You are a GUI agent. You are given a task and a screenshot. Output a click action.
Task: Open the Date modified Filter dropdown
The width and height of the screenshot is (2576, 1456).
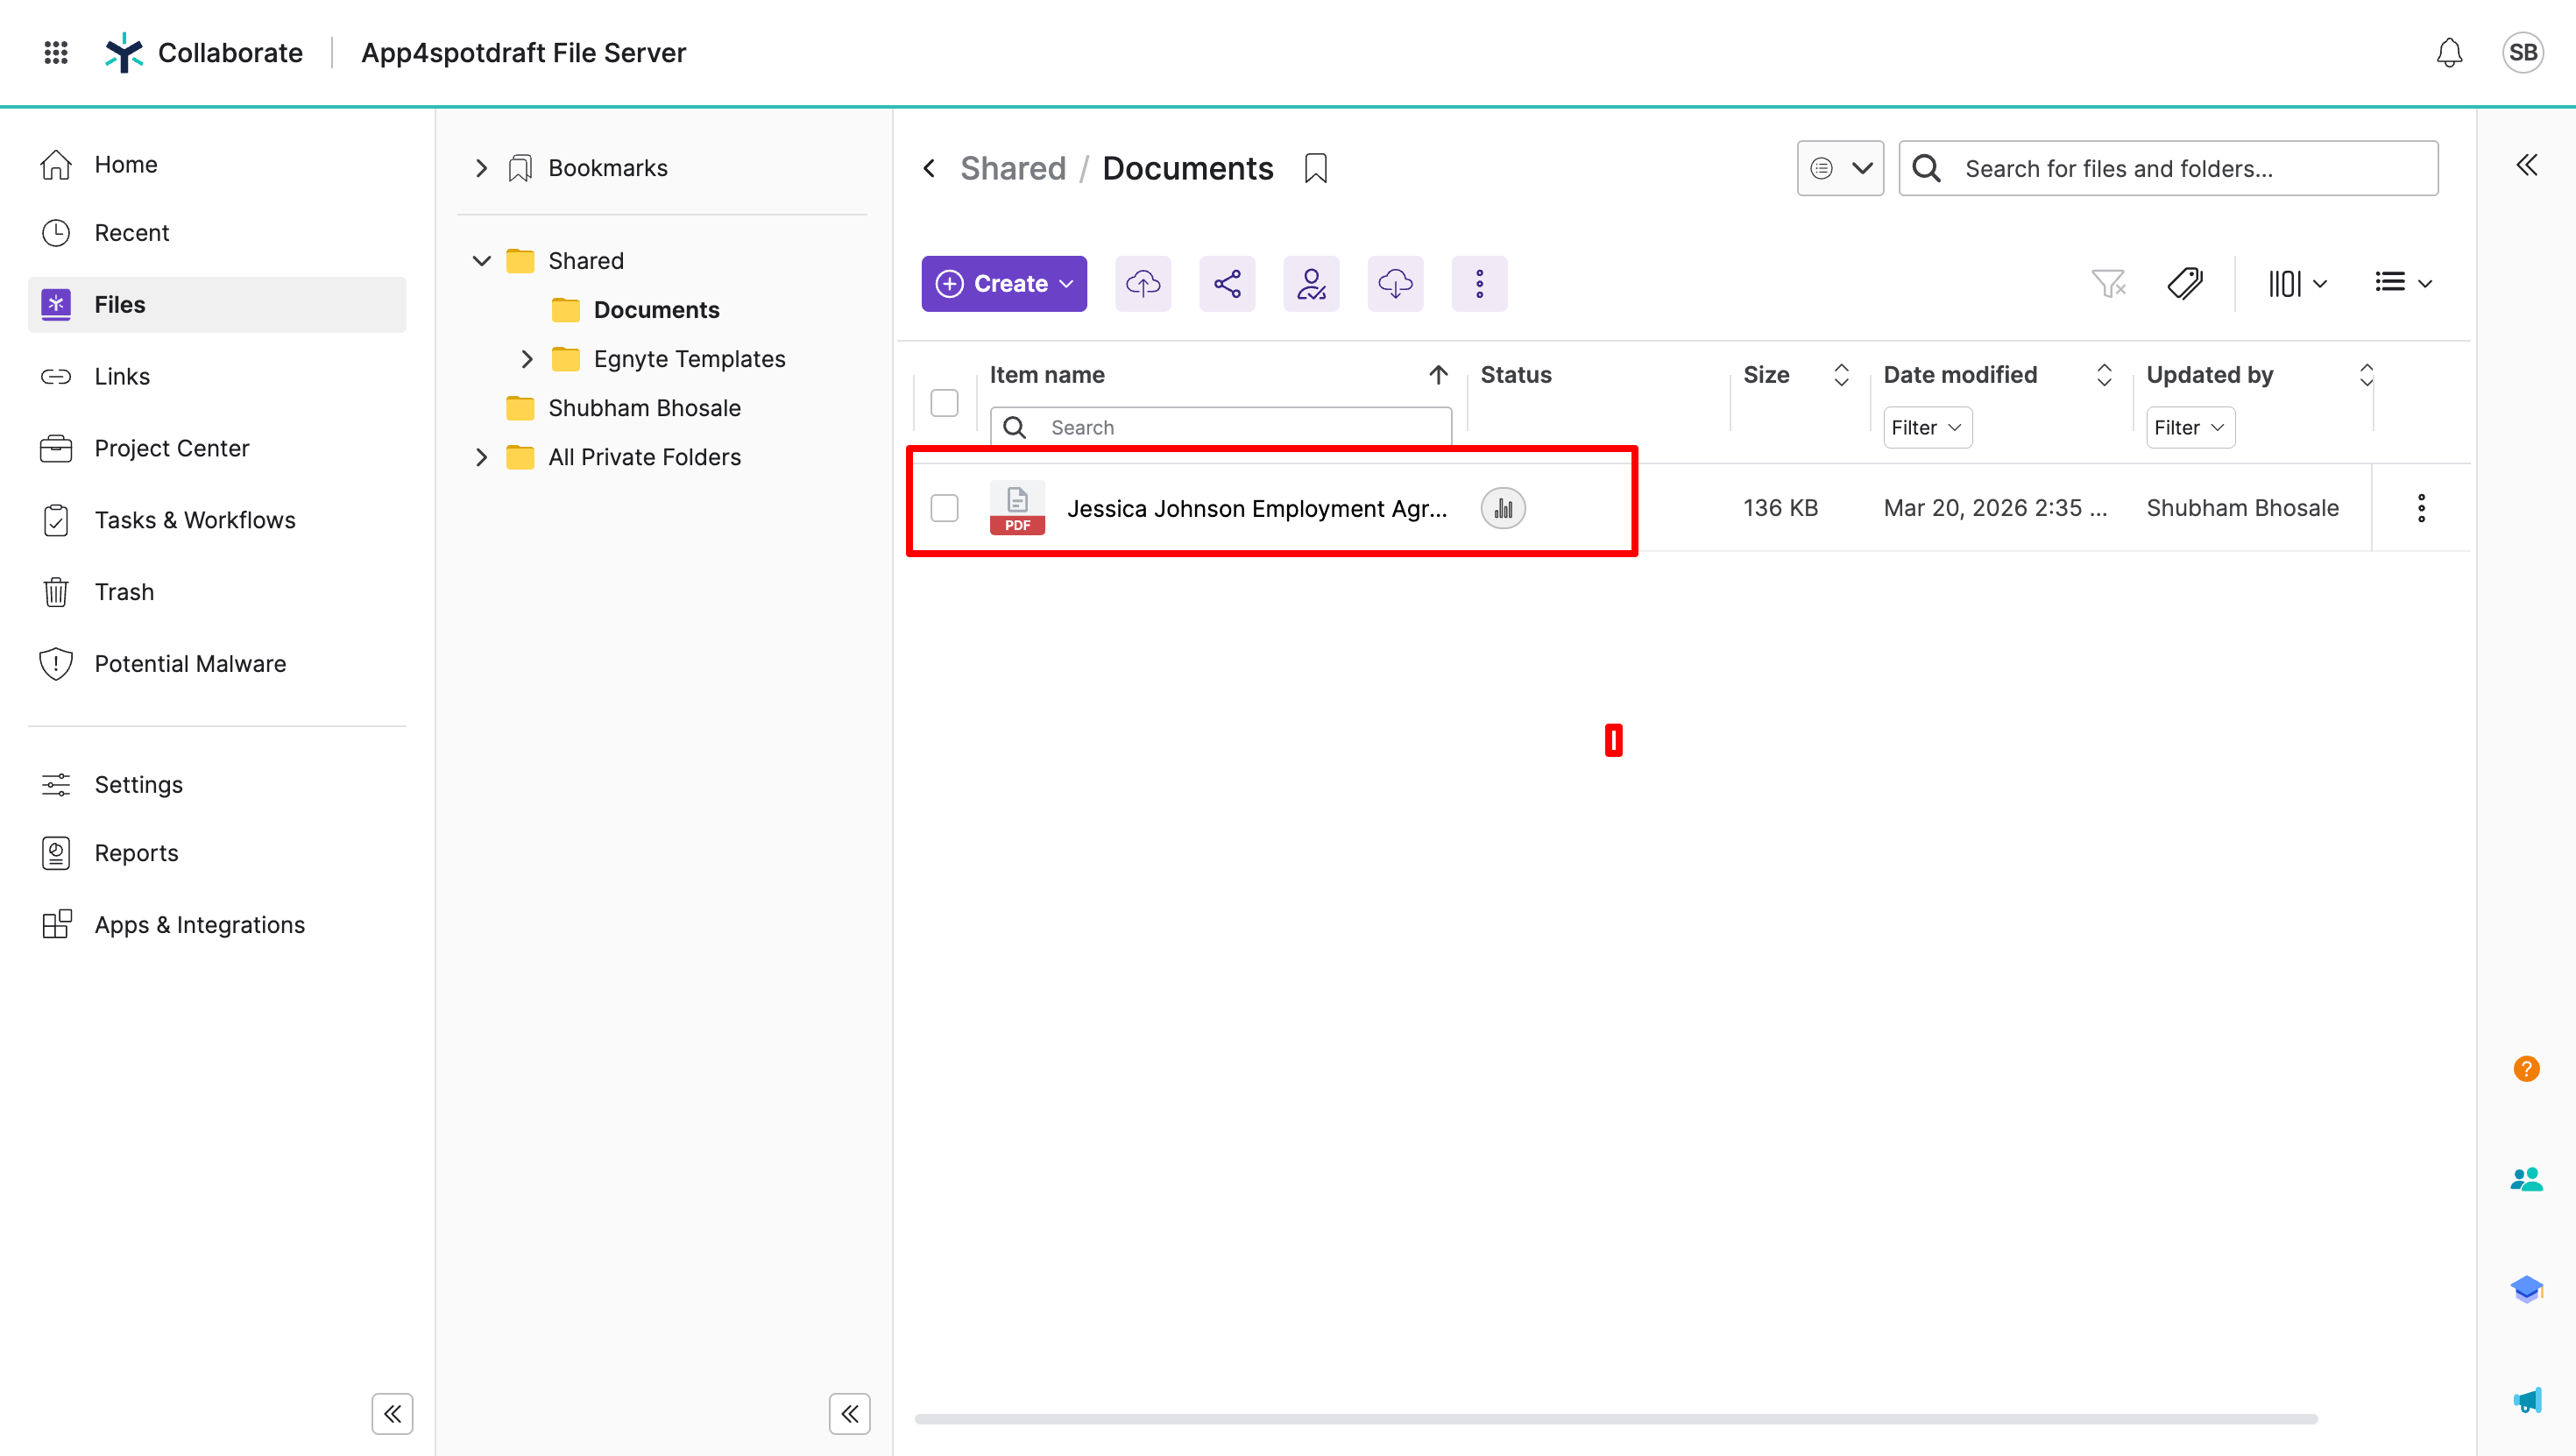coord(1927,427)
